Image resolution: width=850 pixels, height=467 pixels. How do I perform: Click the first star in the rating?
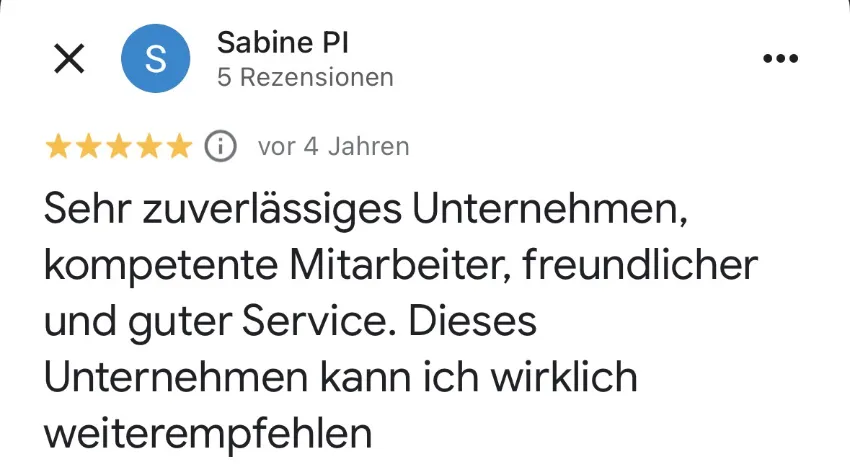pos(58,146)
